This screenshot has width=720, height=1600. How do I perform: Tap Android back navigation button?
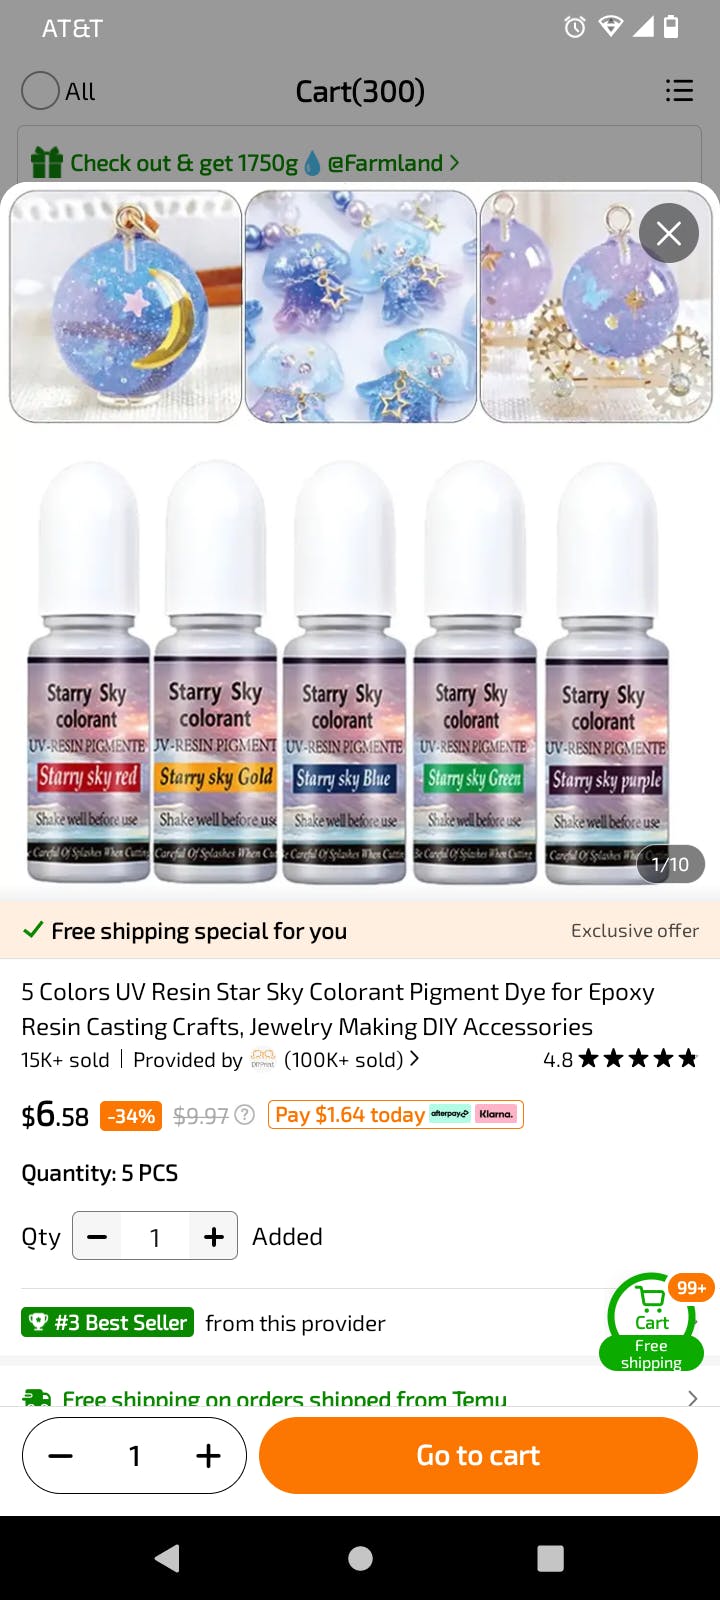[x=167, y=1558]
